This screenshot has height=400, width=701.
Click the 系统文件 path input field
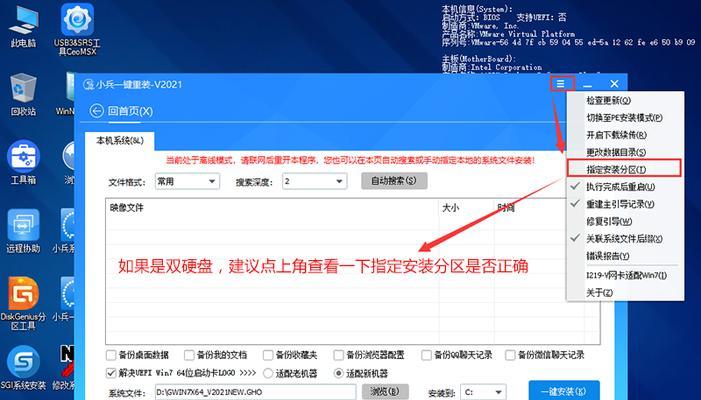(x=255, y=392)
